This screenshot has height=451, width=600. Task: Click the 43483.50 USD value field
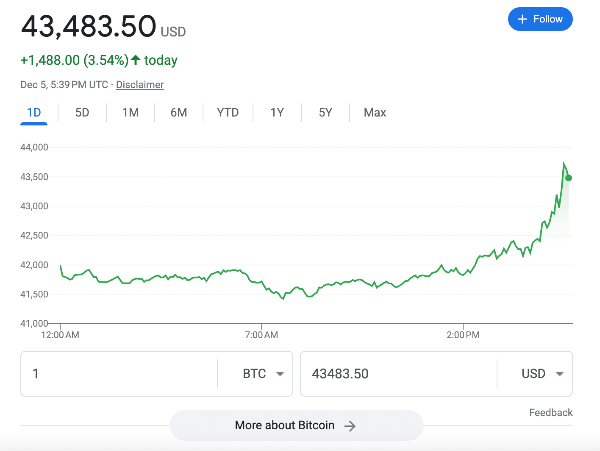click(x=399, y=374)
